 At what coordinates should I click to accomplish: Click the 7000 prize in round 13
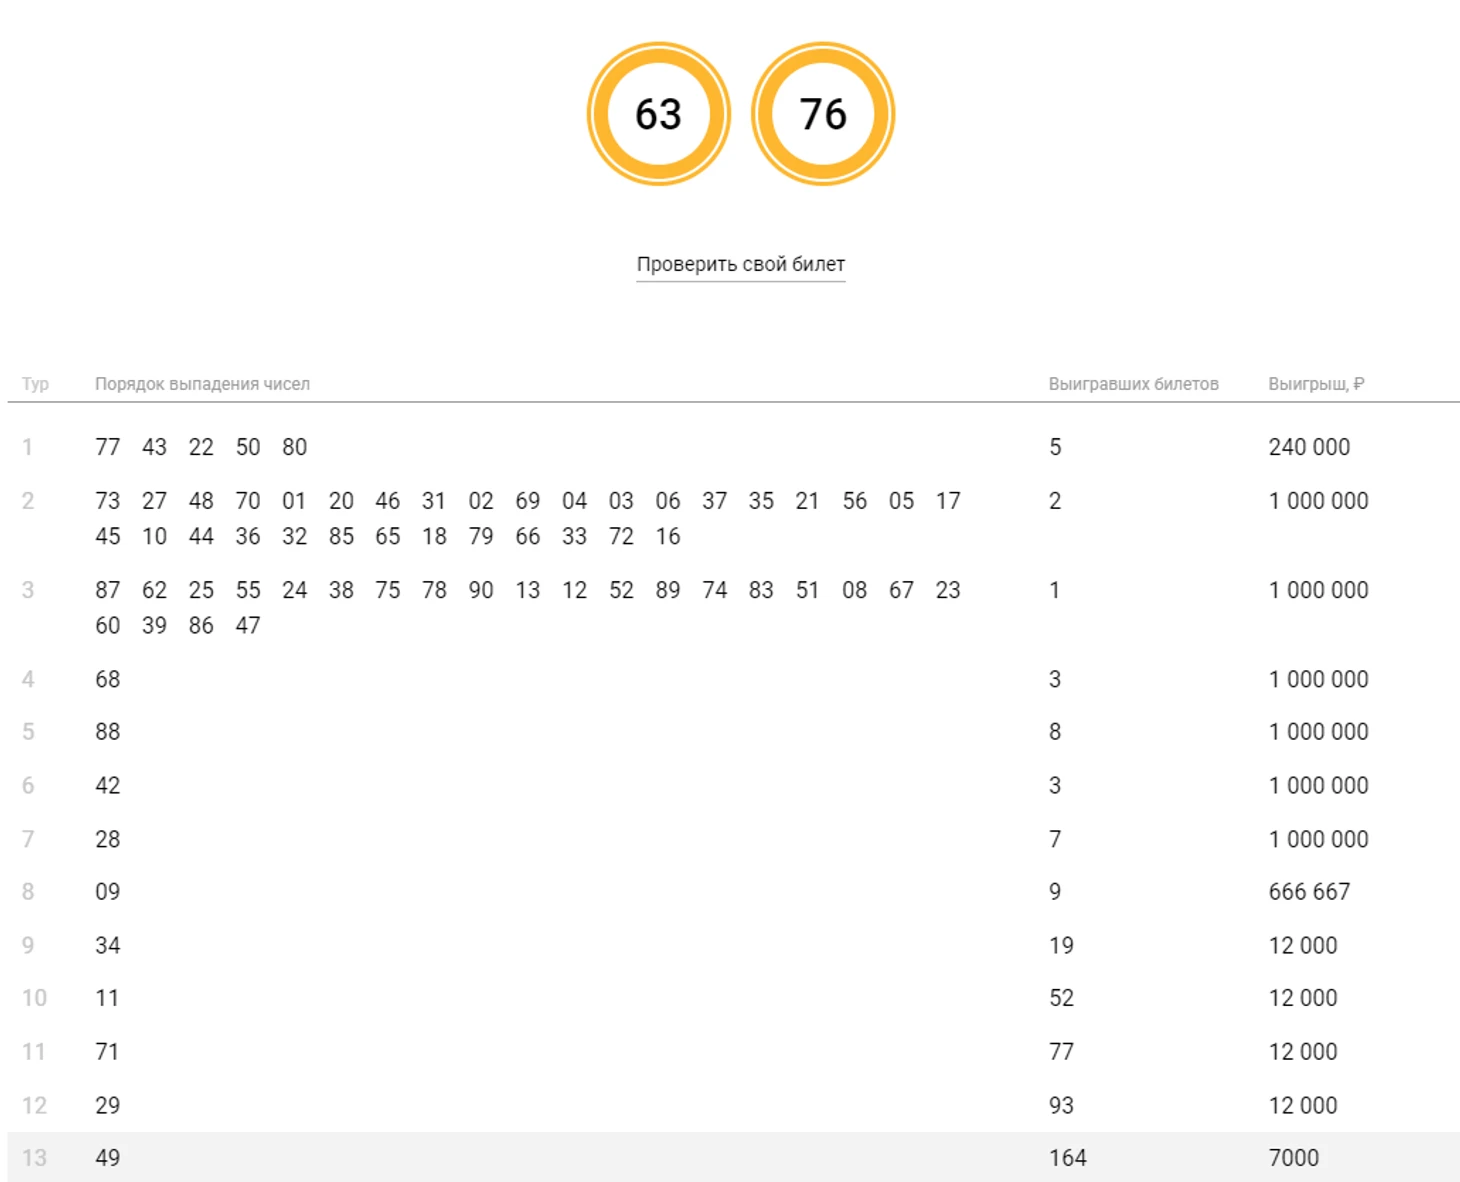1293,1157
